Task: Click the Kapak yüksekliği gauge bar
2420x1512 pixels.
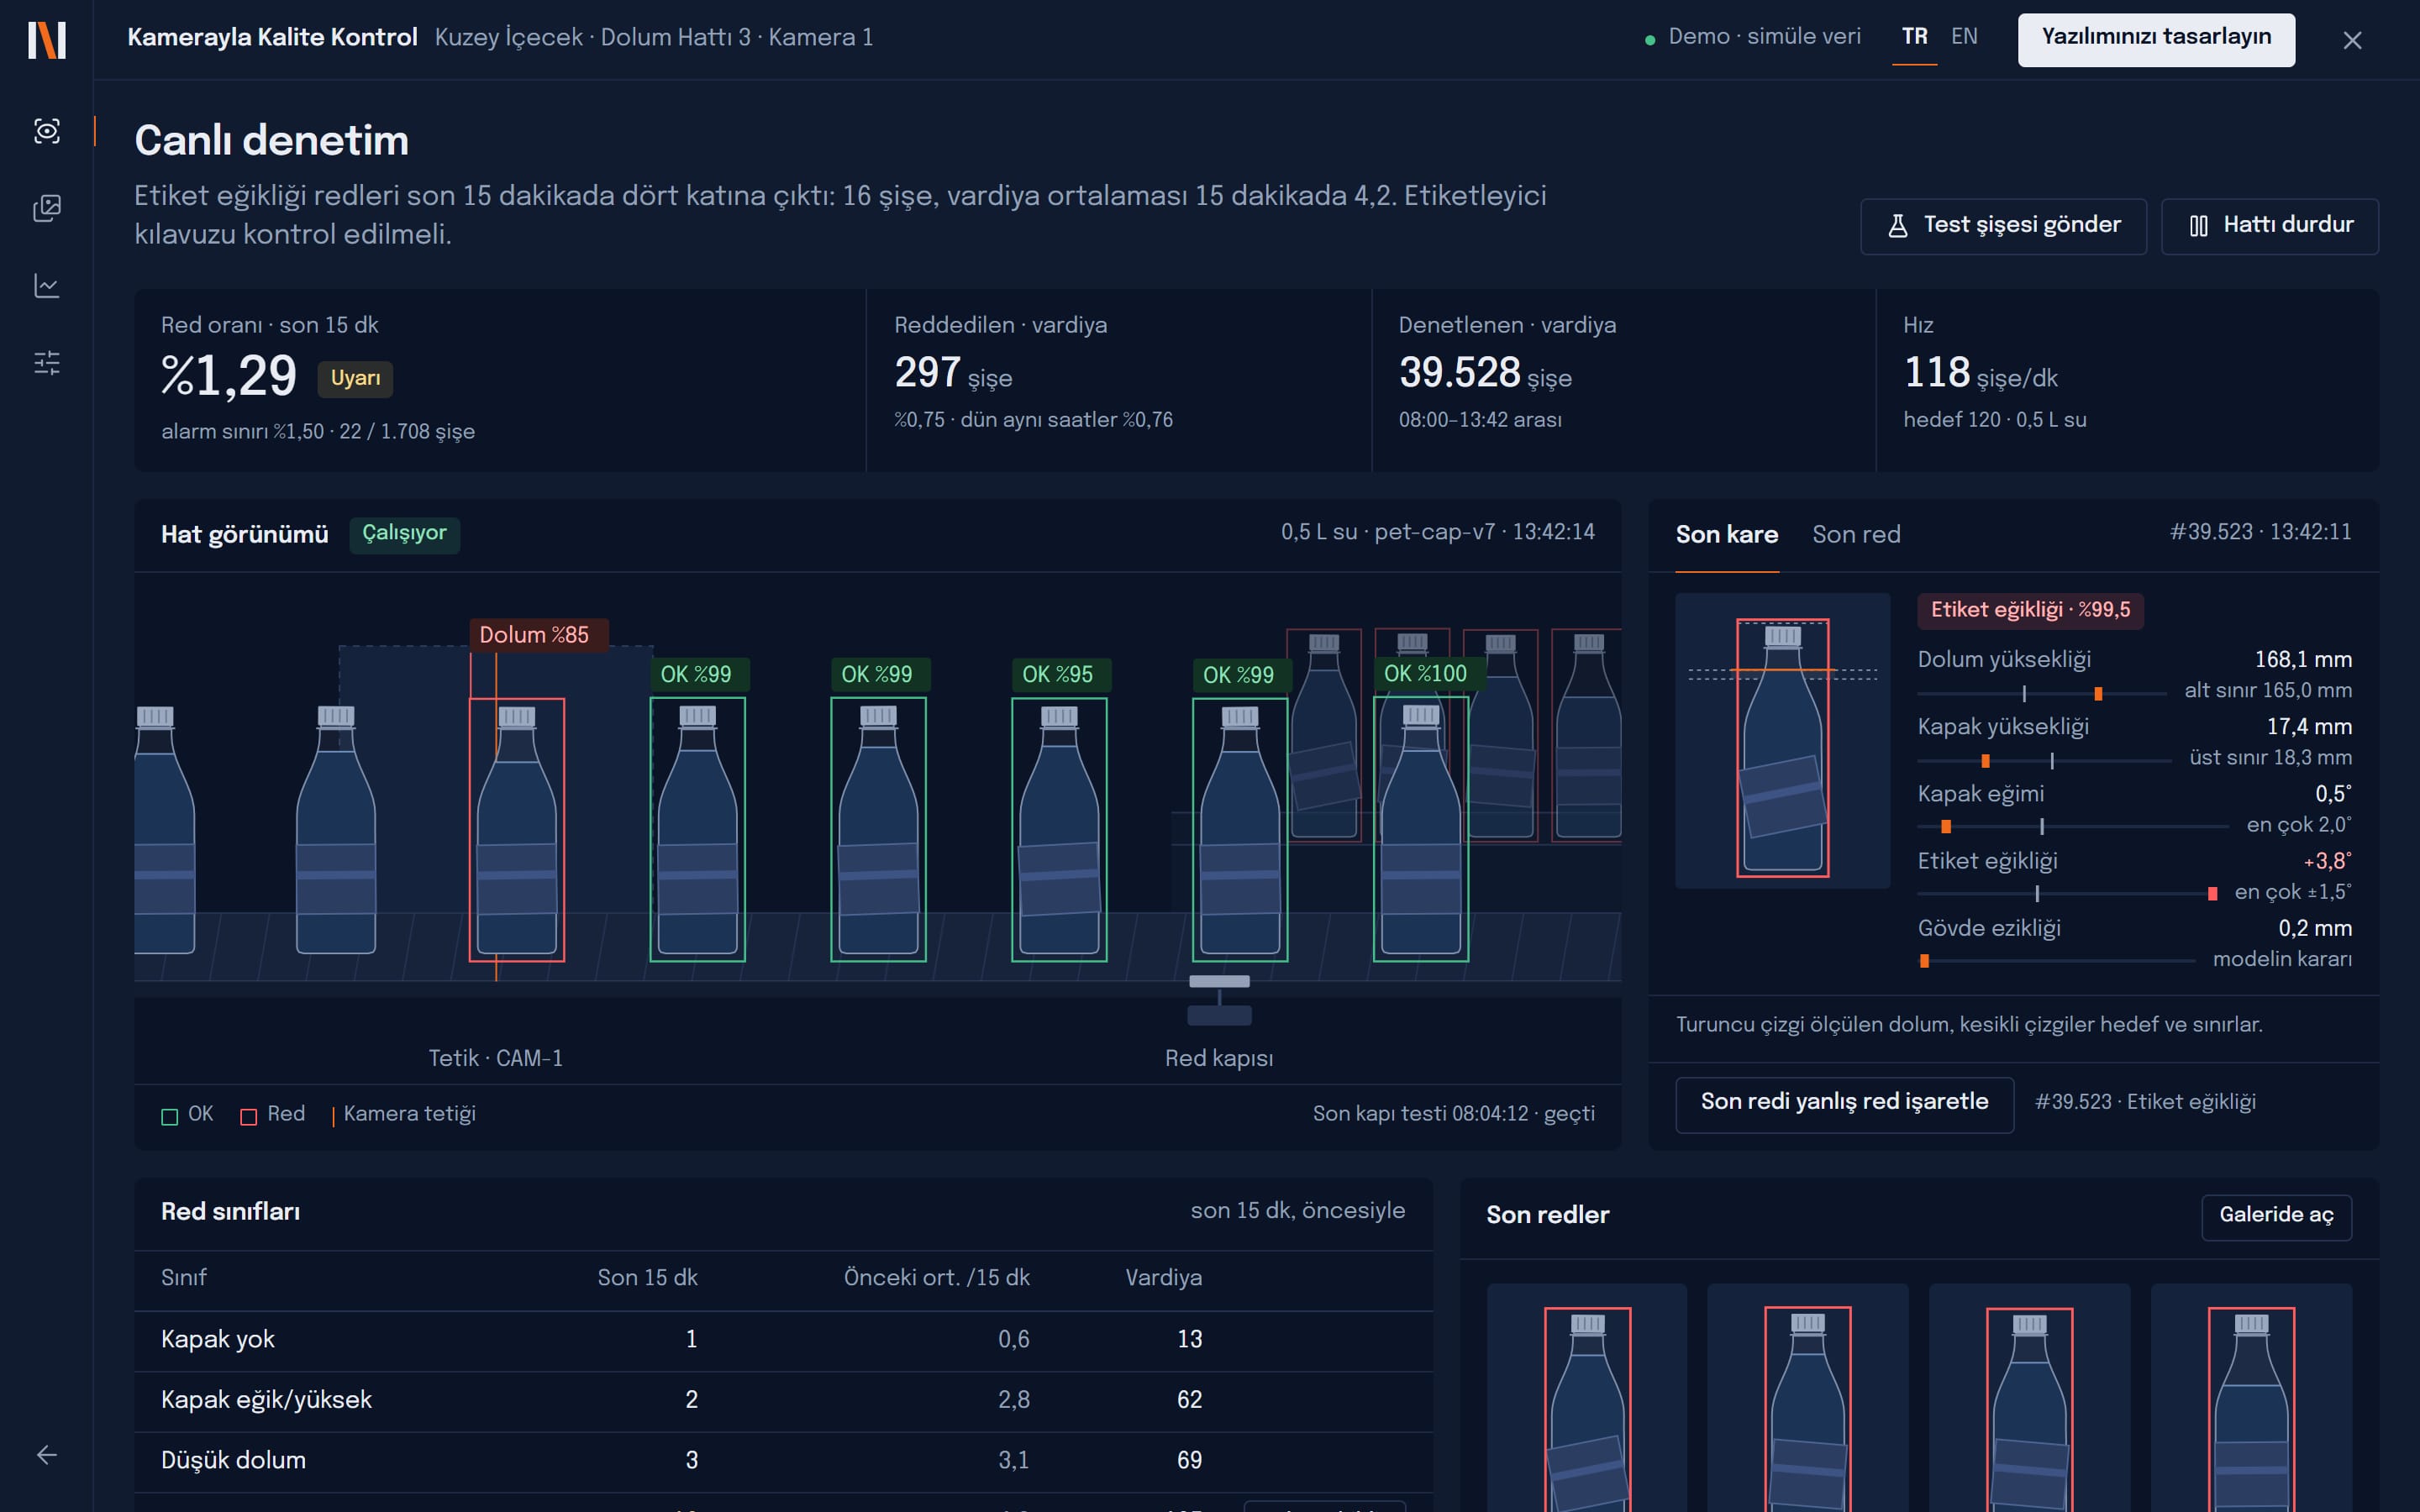Action: [2044, 760]
